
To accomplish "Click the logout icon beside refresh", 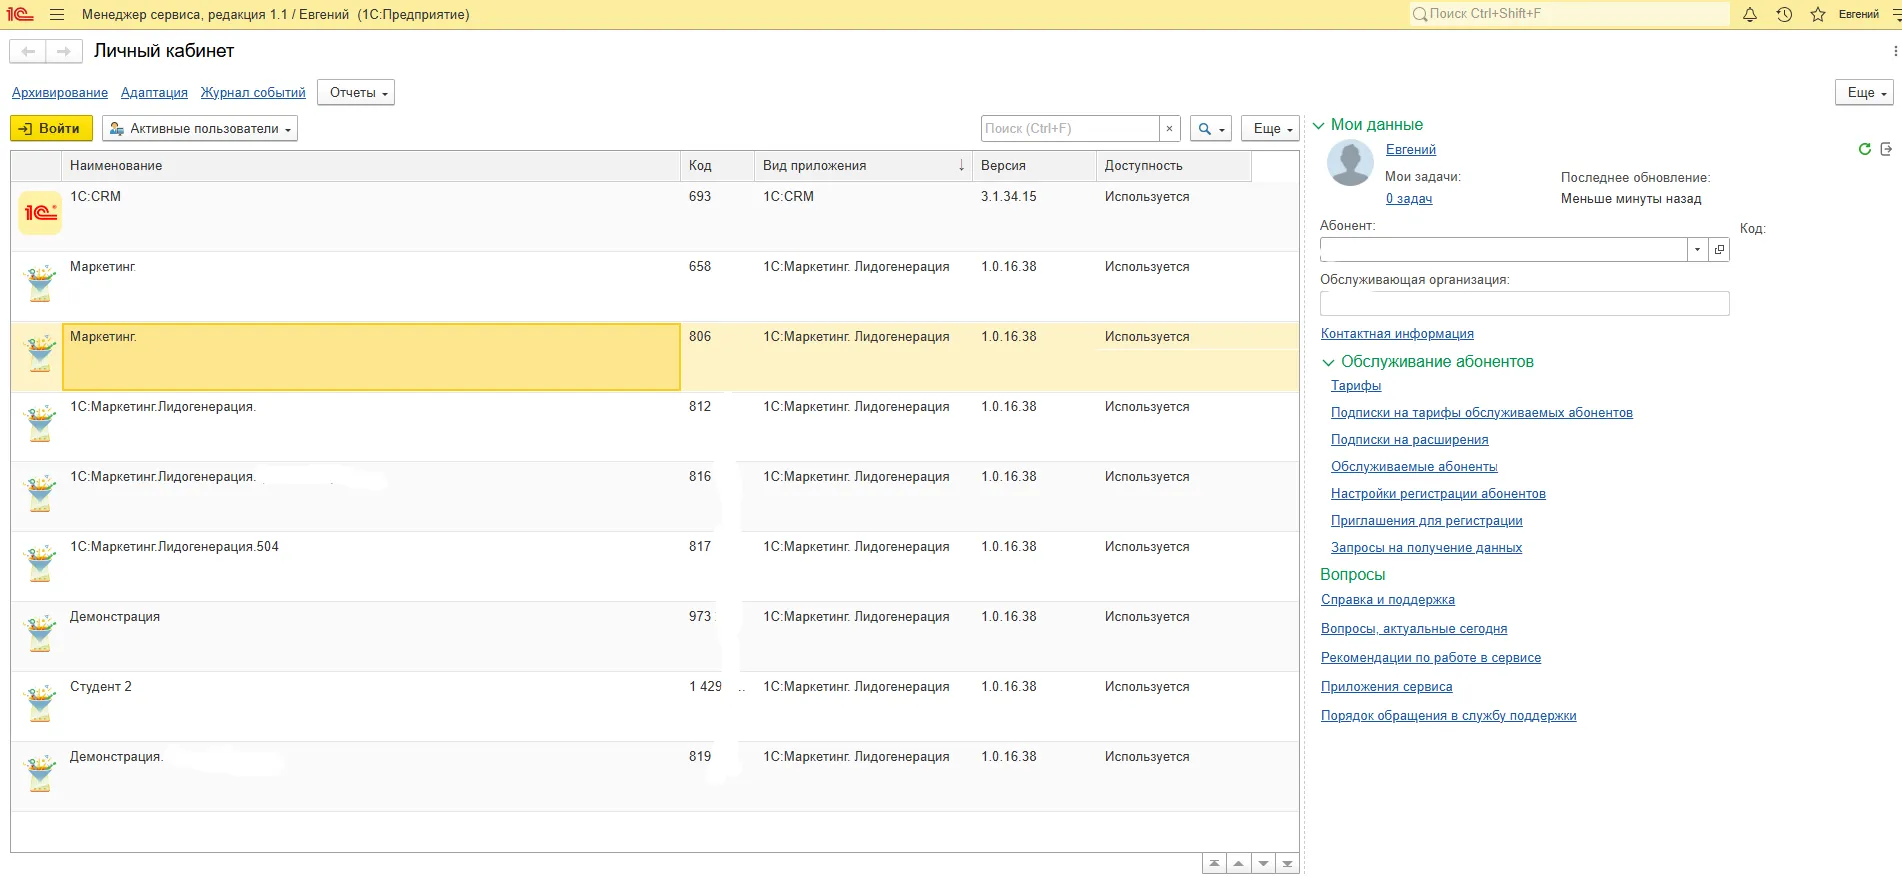I will (x=1886, y=149).
